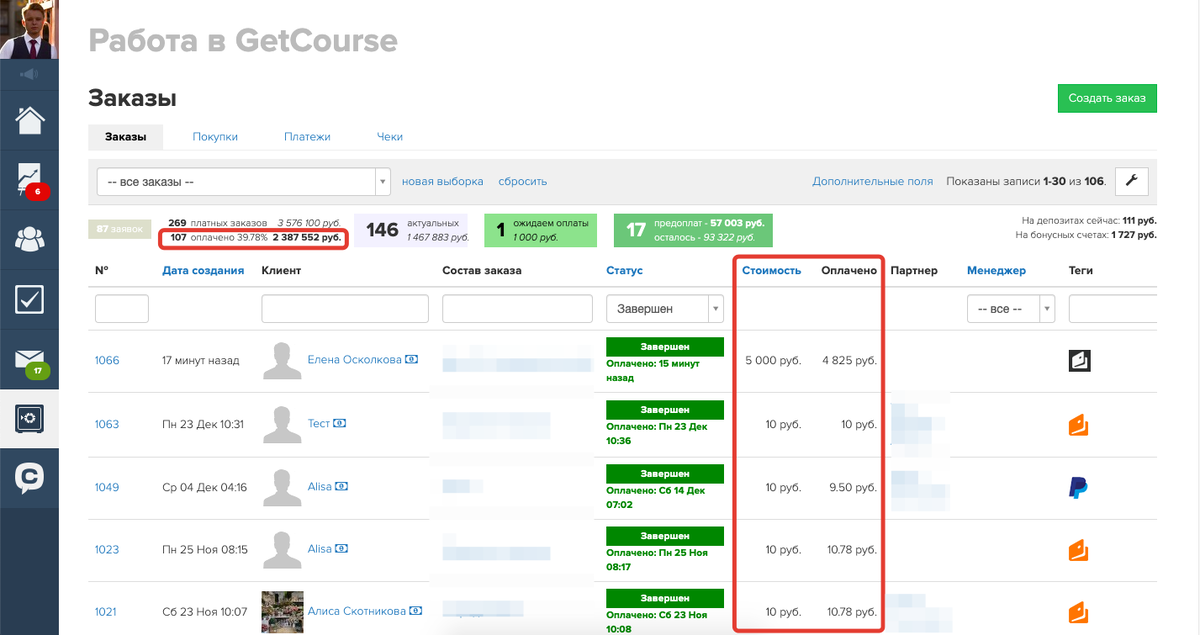Expand the 'все заказы' dropdown
The height and width of the screenshot is (635, 1200).
[243, 182]
